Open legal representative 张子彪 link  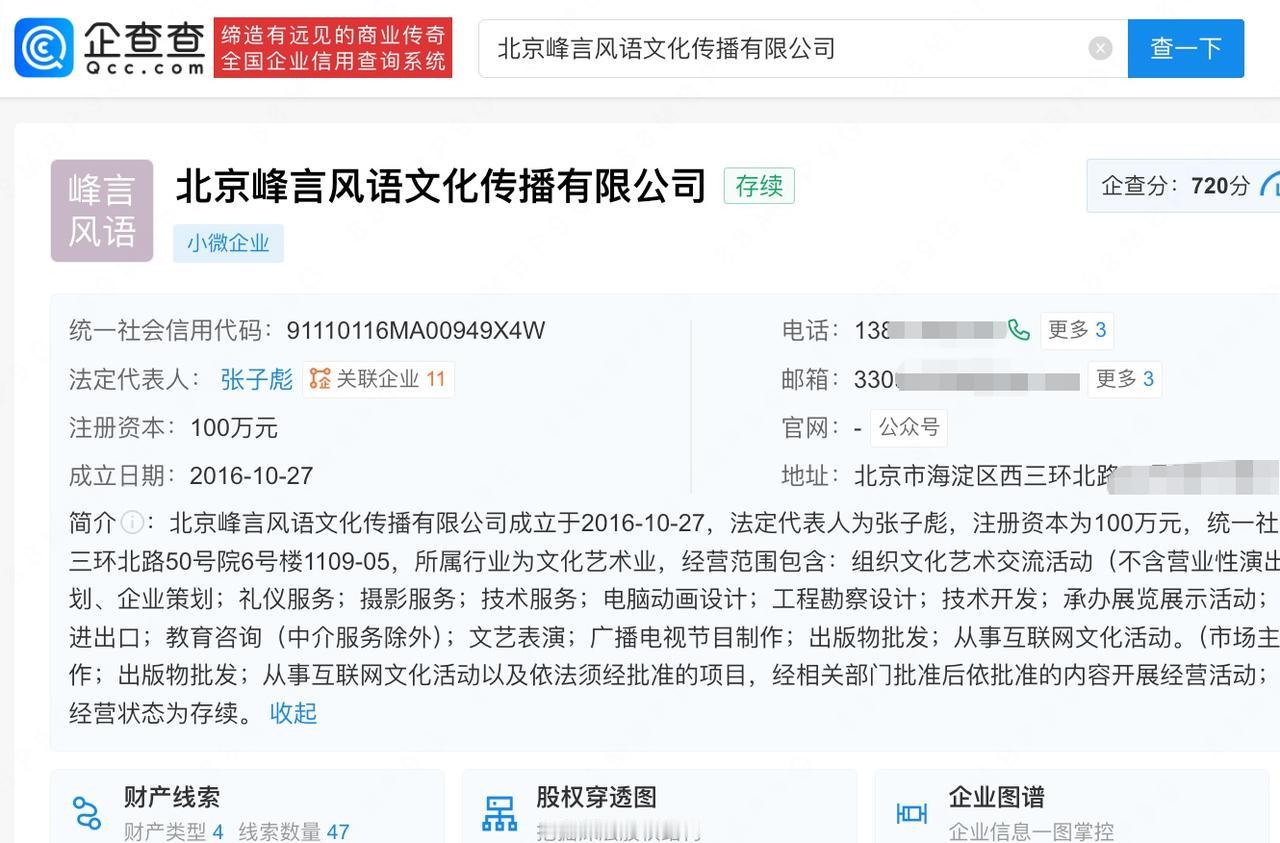click(x=256, y=379)
